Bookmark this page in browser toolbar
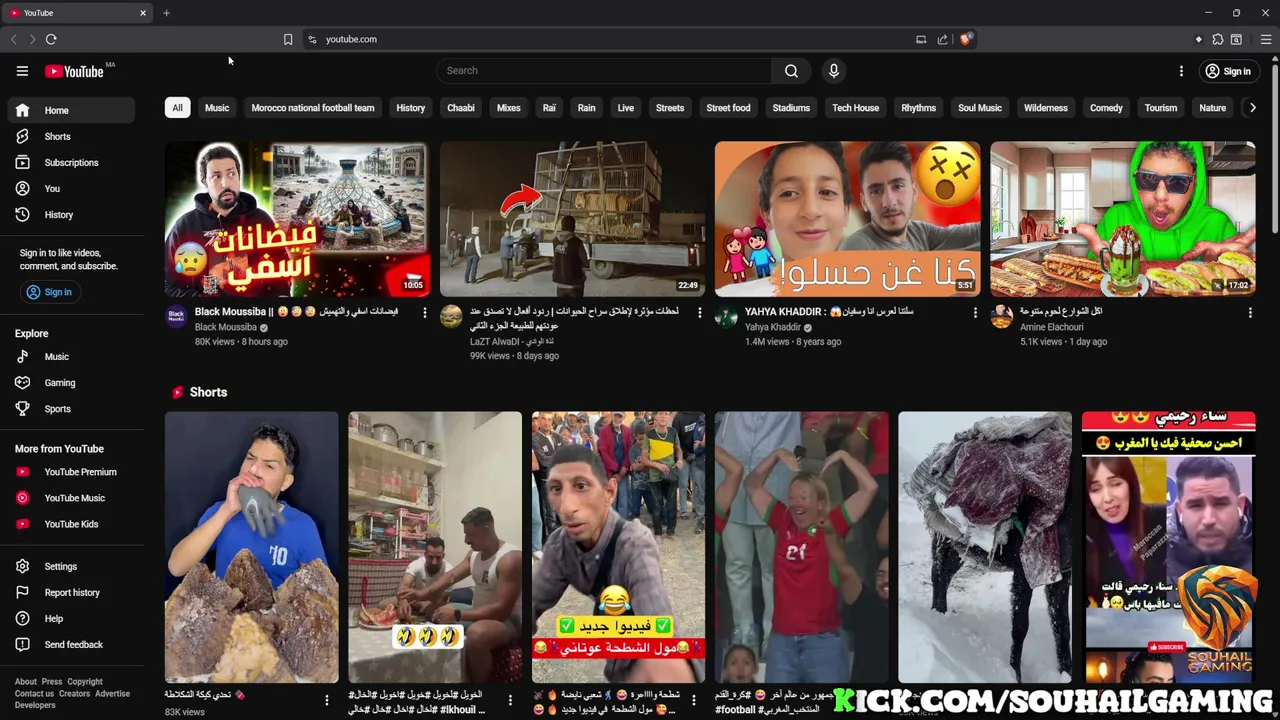Image resolution: width=1280 pixels, height=720 pixels. click(x=288, y=39)
